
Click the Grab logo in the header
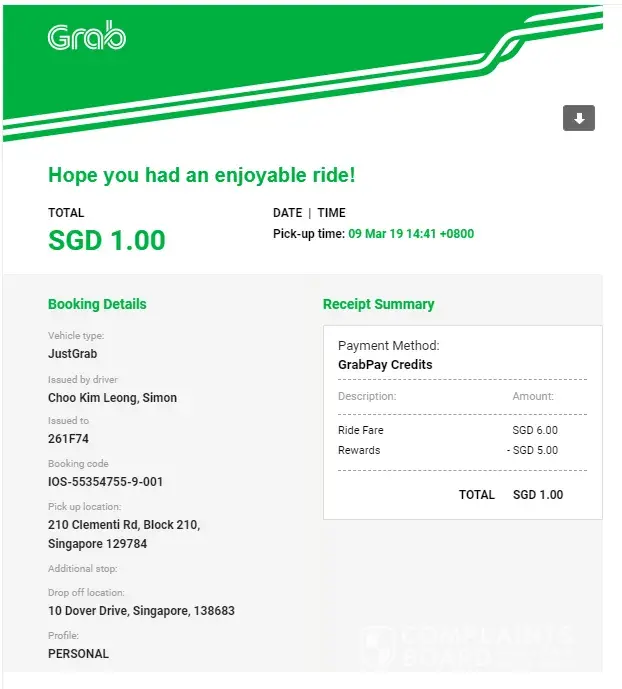[87, 37]
